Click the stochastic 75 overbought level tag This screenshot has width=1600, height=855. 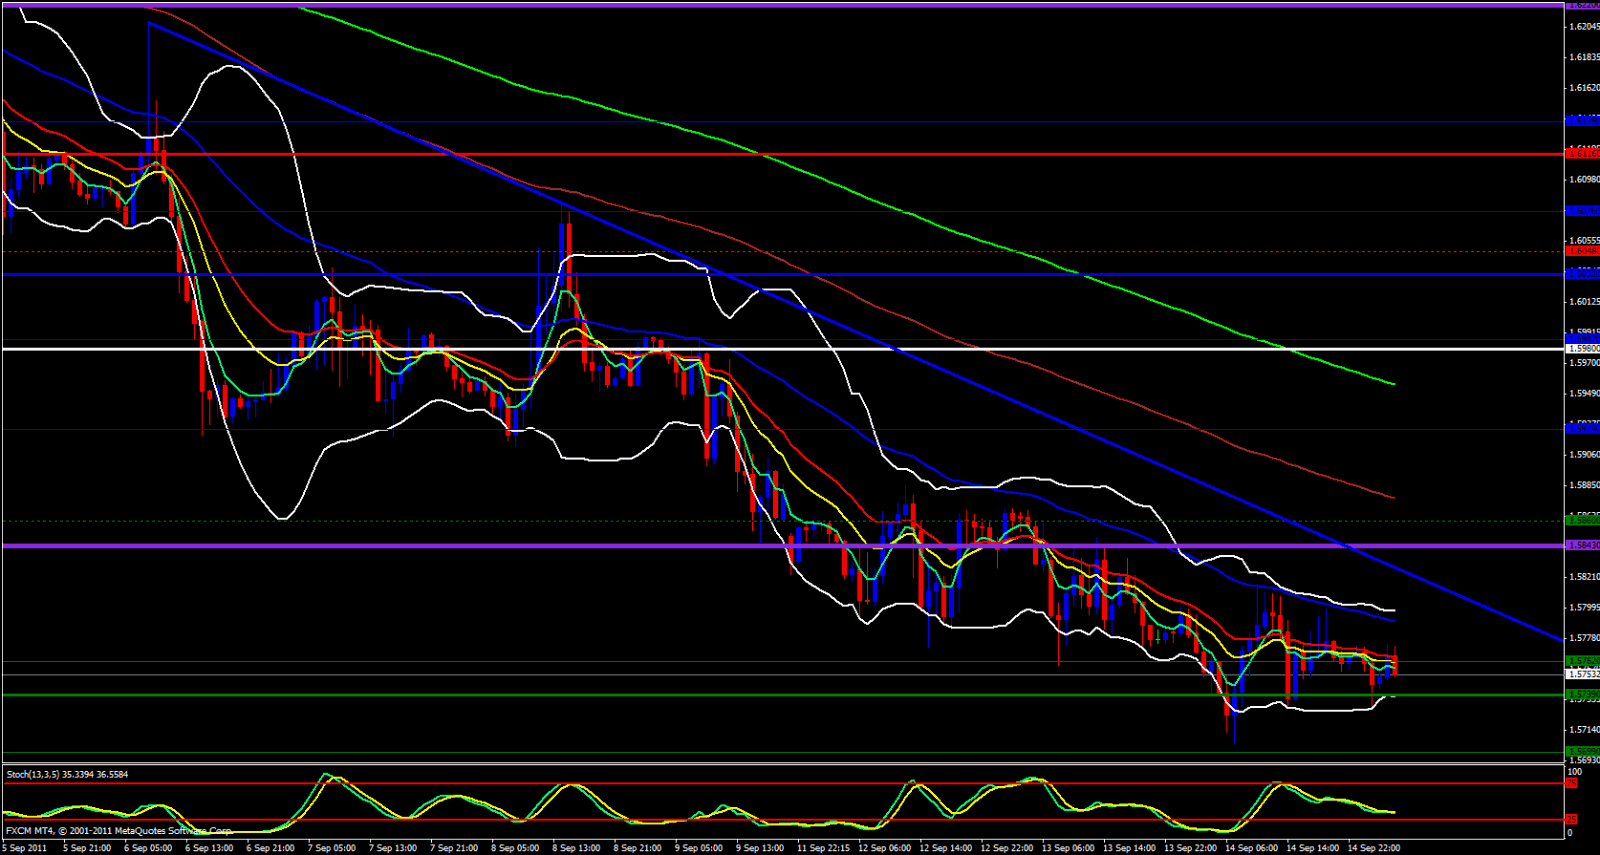[x=1572, y=783]
